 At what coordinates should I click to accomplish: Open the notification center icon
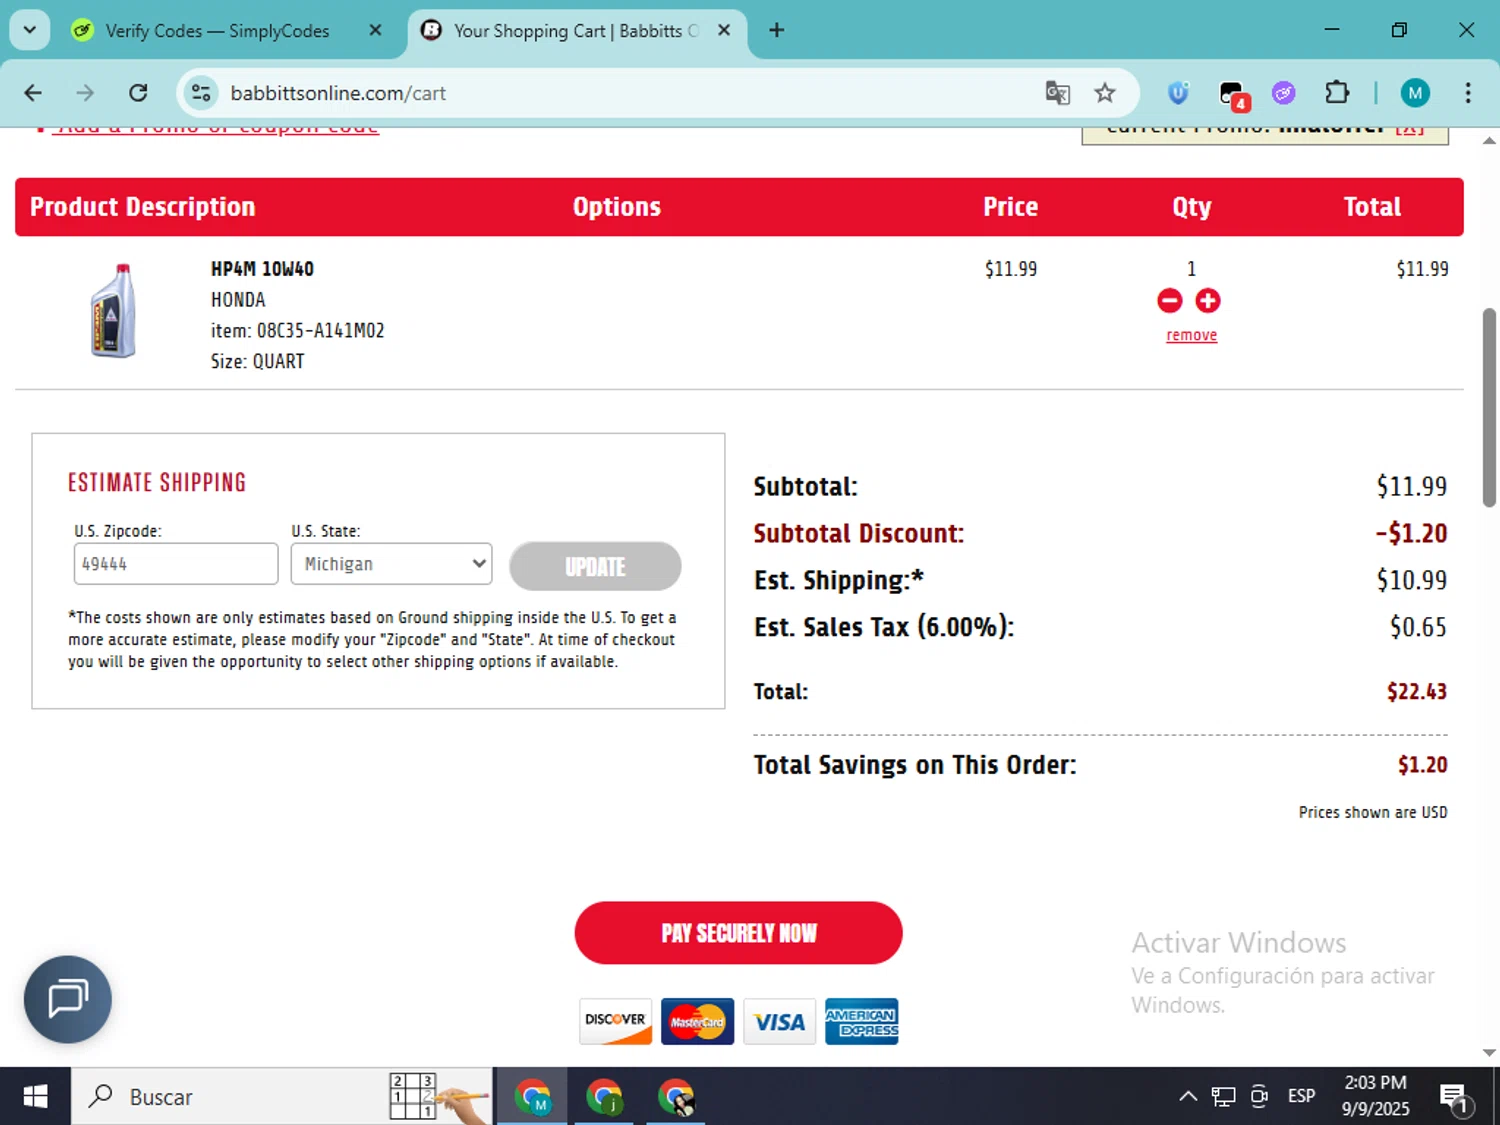point(1454,1097)
